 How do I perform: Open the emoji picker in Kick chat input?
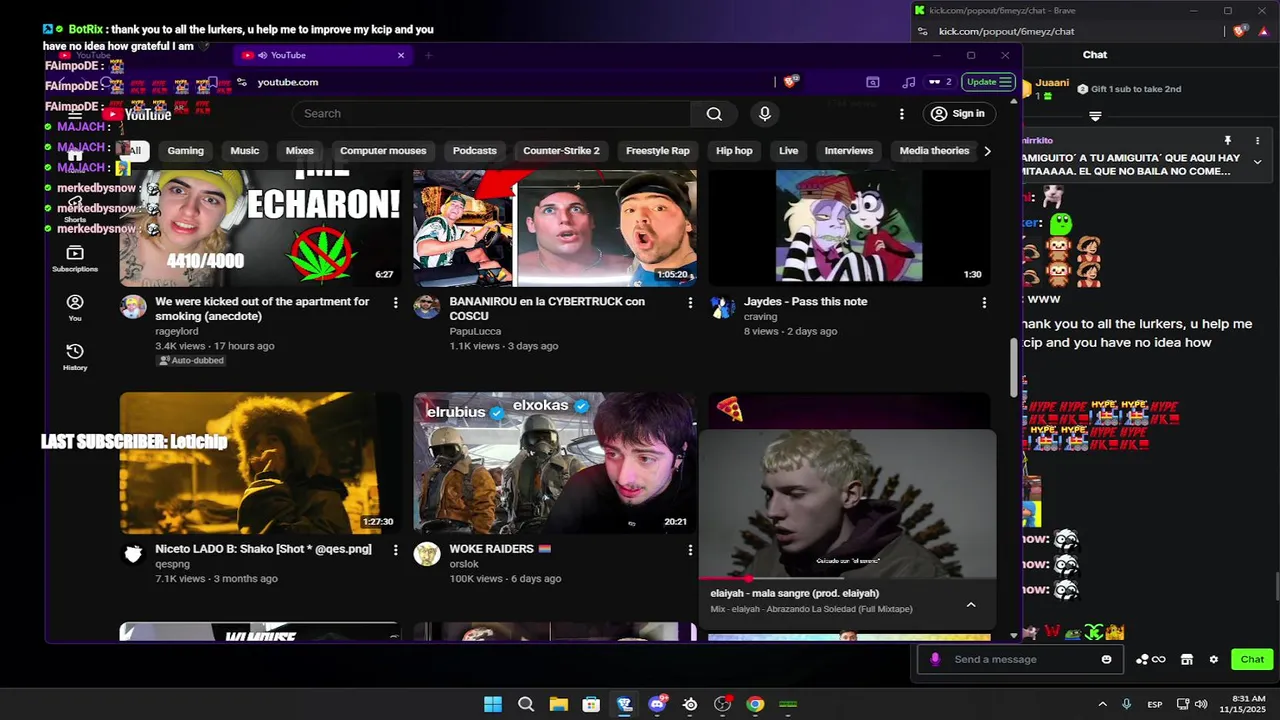click(1106, 659)
